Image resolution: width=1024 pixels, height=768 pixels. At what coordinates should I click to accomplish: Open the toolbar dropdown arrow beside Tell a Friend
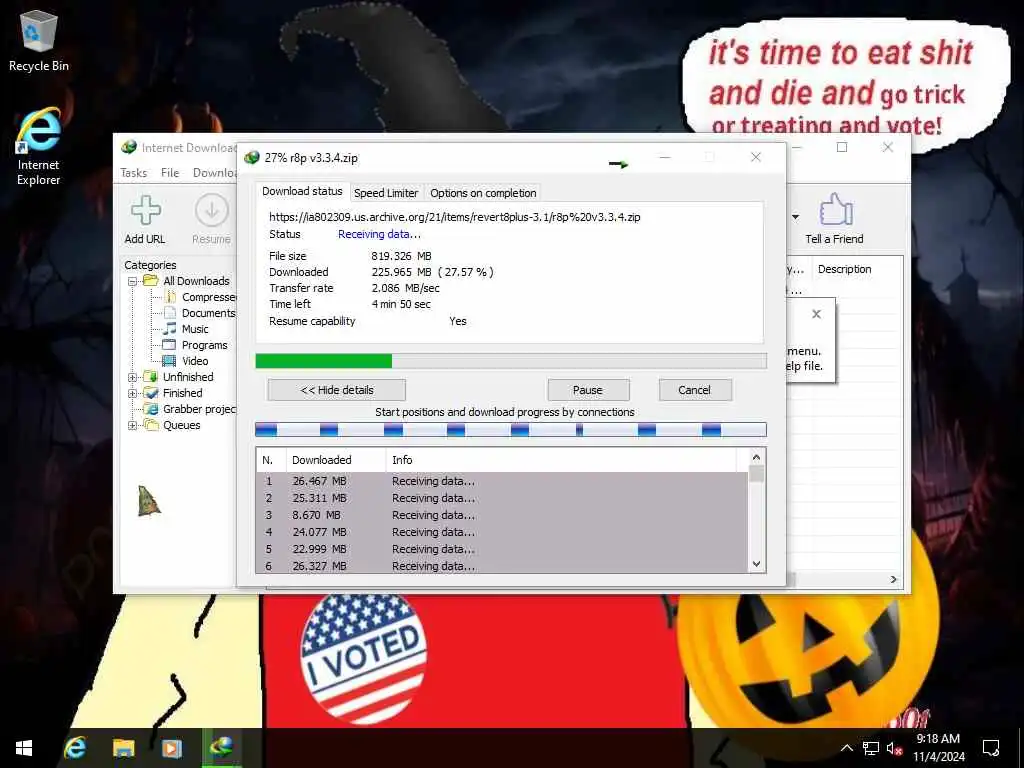tap(795, 217)
